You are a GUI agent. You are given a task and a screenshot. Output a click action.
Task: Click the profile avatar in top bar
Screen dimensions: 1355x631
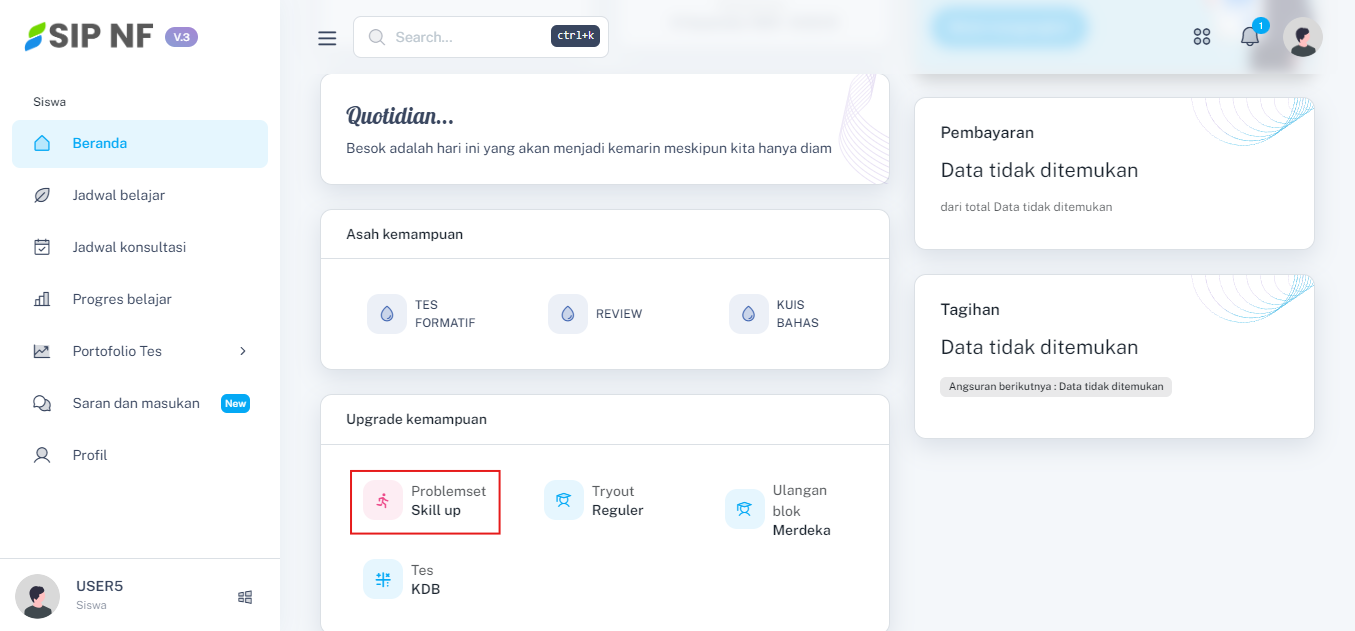click(x=1302, y=37)
